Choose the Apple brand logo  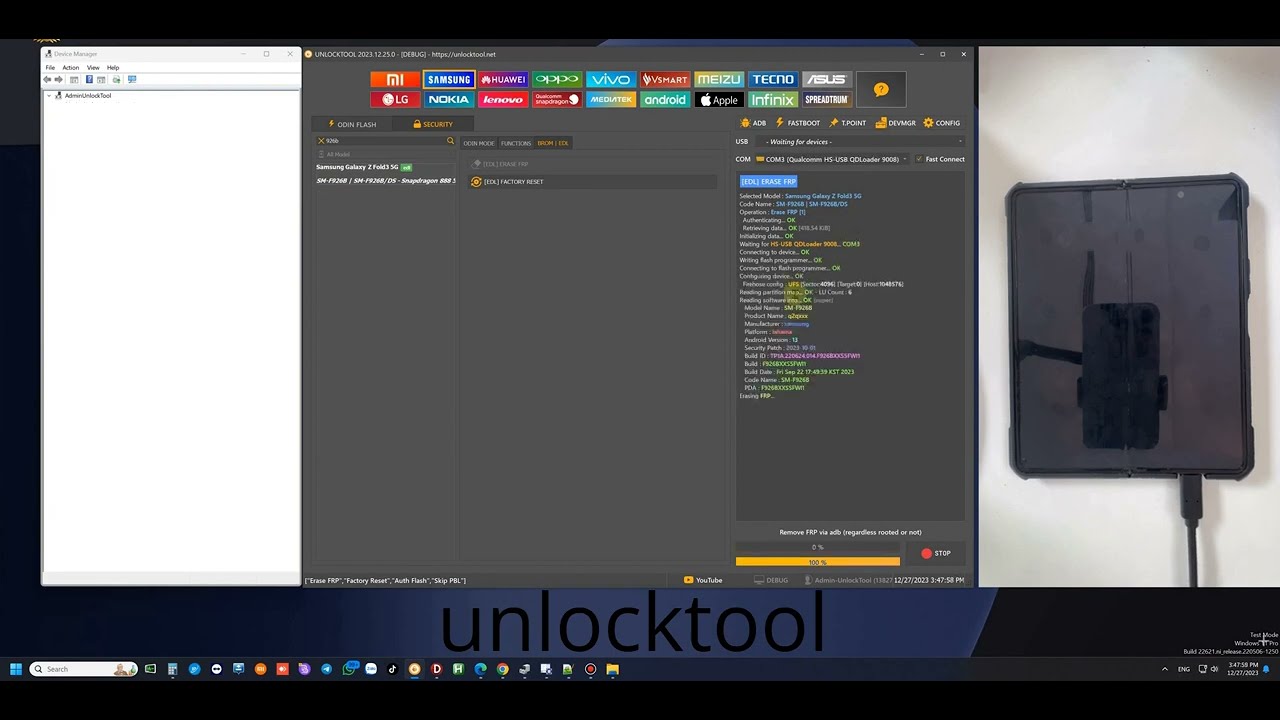pyautogui.click(x=719, y=100)
